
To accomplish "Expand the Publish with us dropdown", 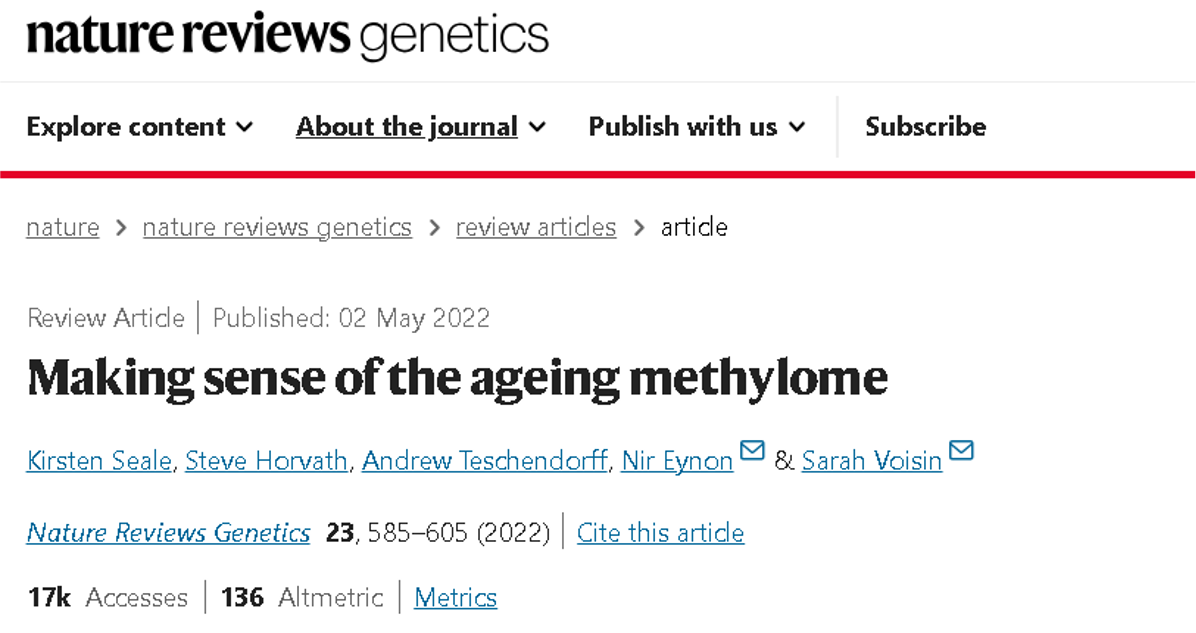I will coord(696,127).
